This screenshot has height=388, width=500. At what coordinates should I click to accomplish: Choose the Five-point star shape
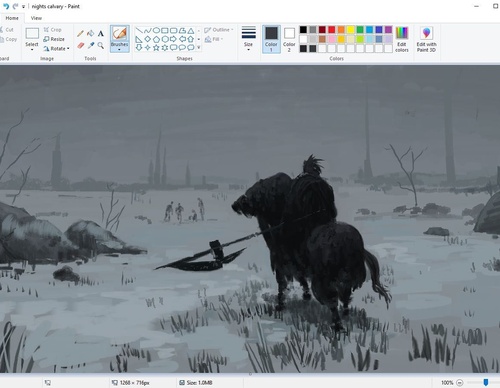pos(156,47)
